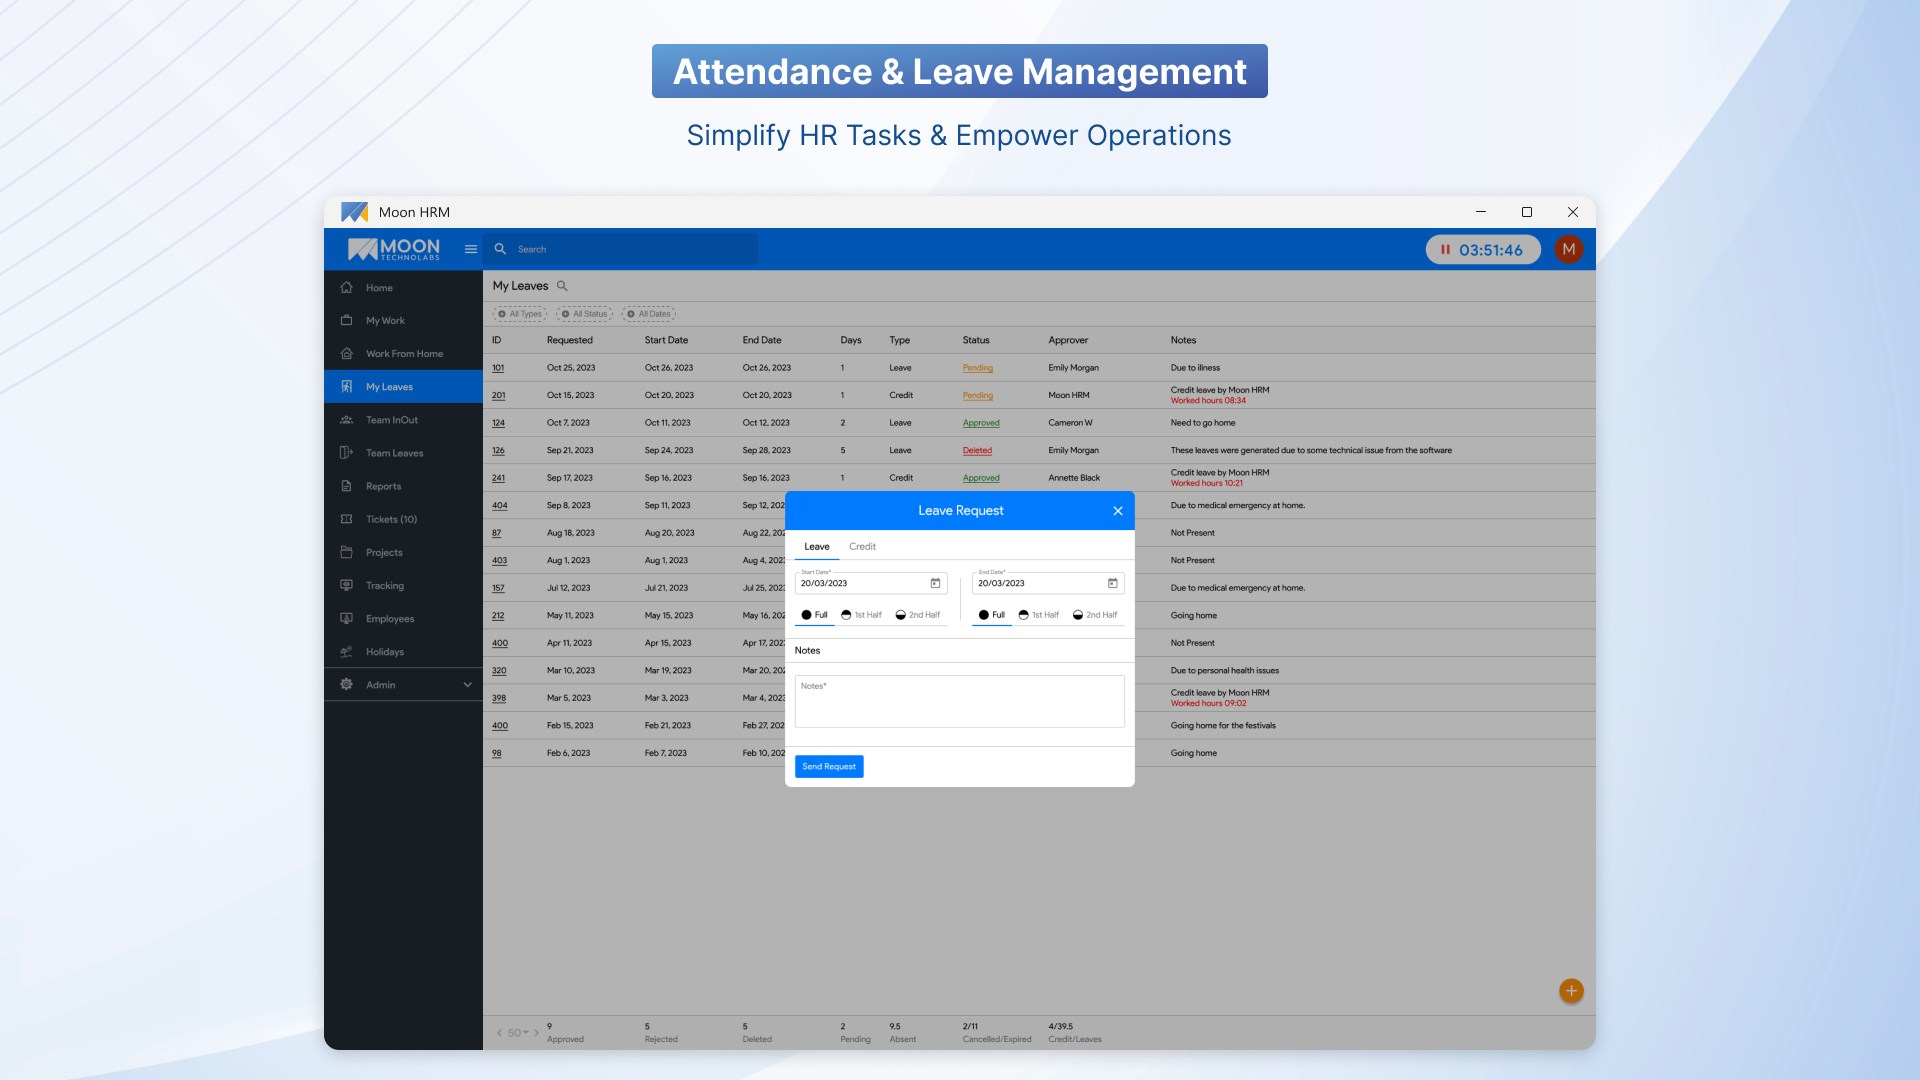Viewport: 1920px width, 1080px height.
Task: Open leave ID 101 link
Action: point(498,368)
